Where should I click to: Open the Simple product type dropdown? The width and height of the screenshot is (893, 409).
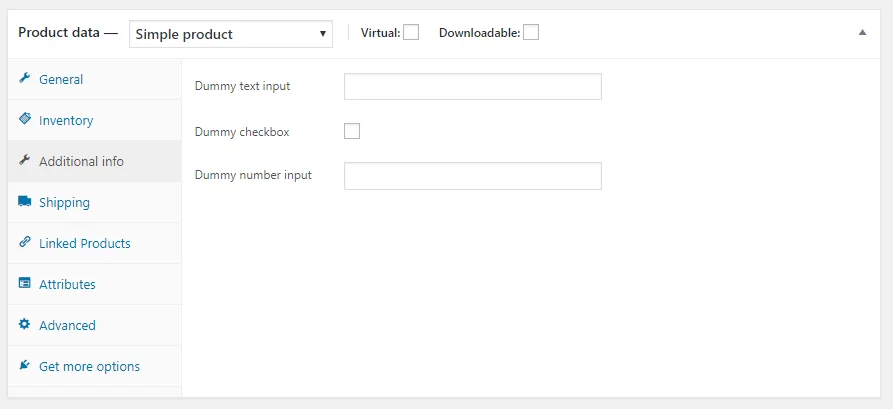pos(231,34)
